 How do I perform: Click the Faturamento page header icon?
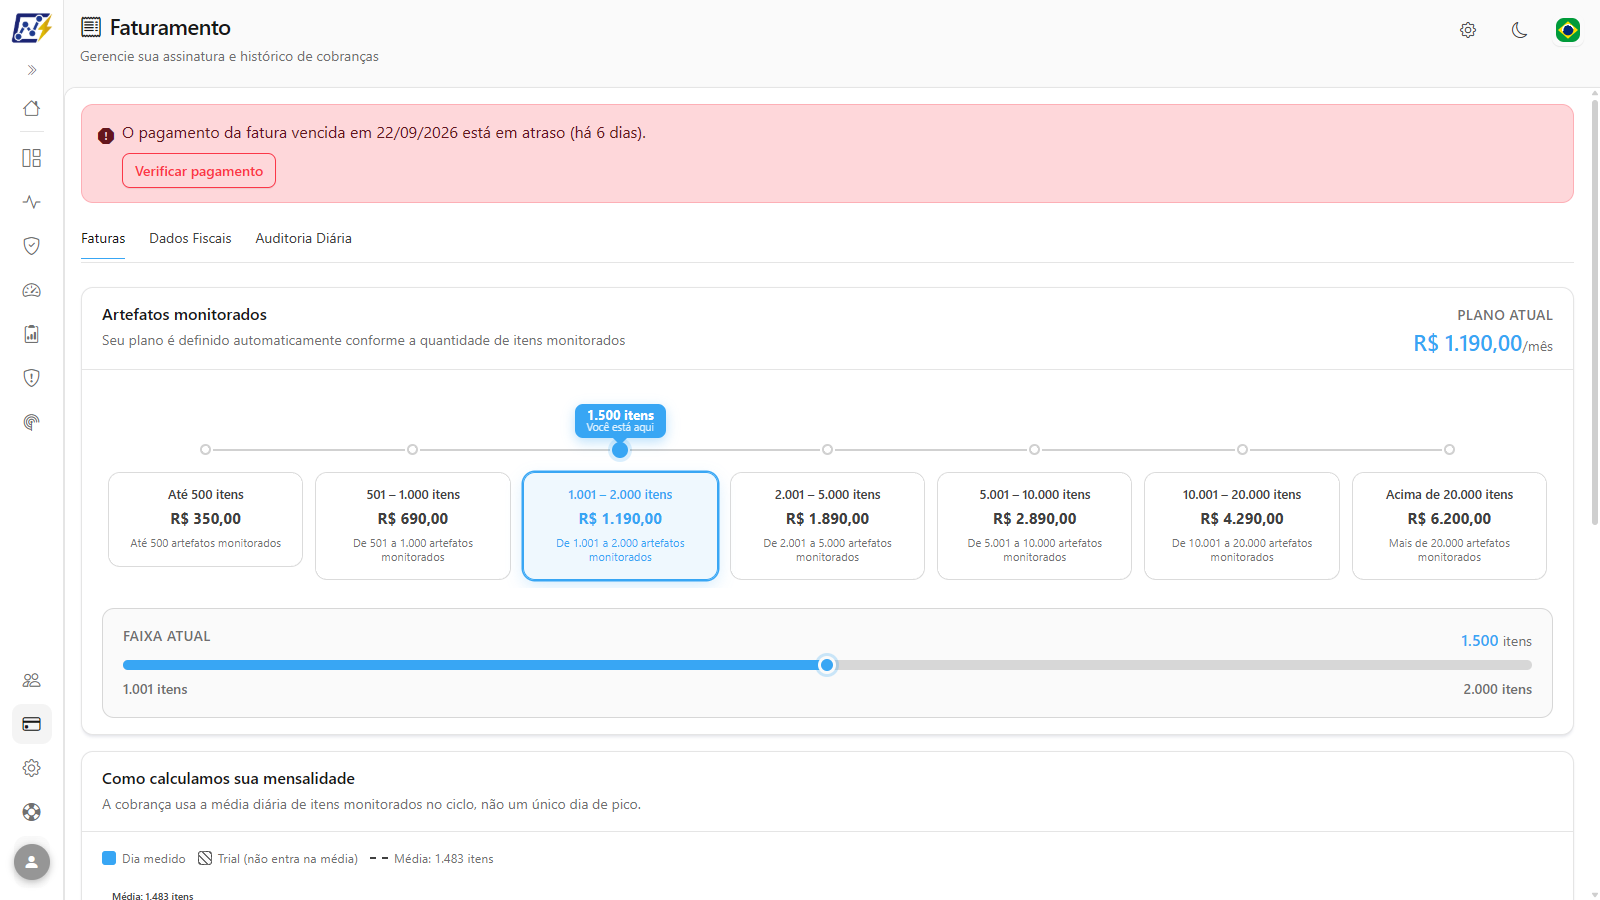[x=91, y=27]
